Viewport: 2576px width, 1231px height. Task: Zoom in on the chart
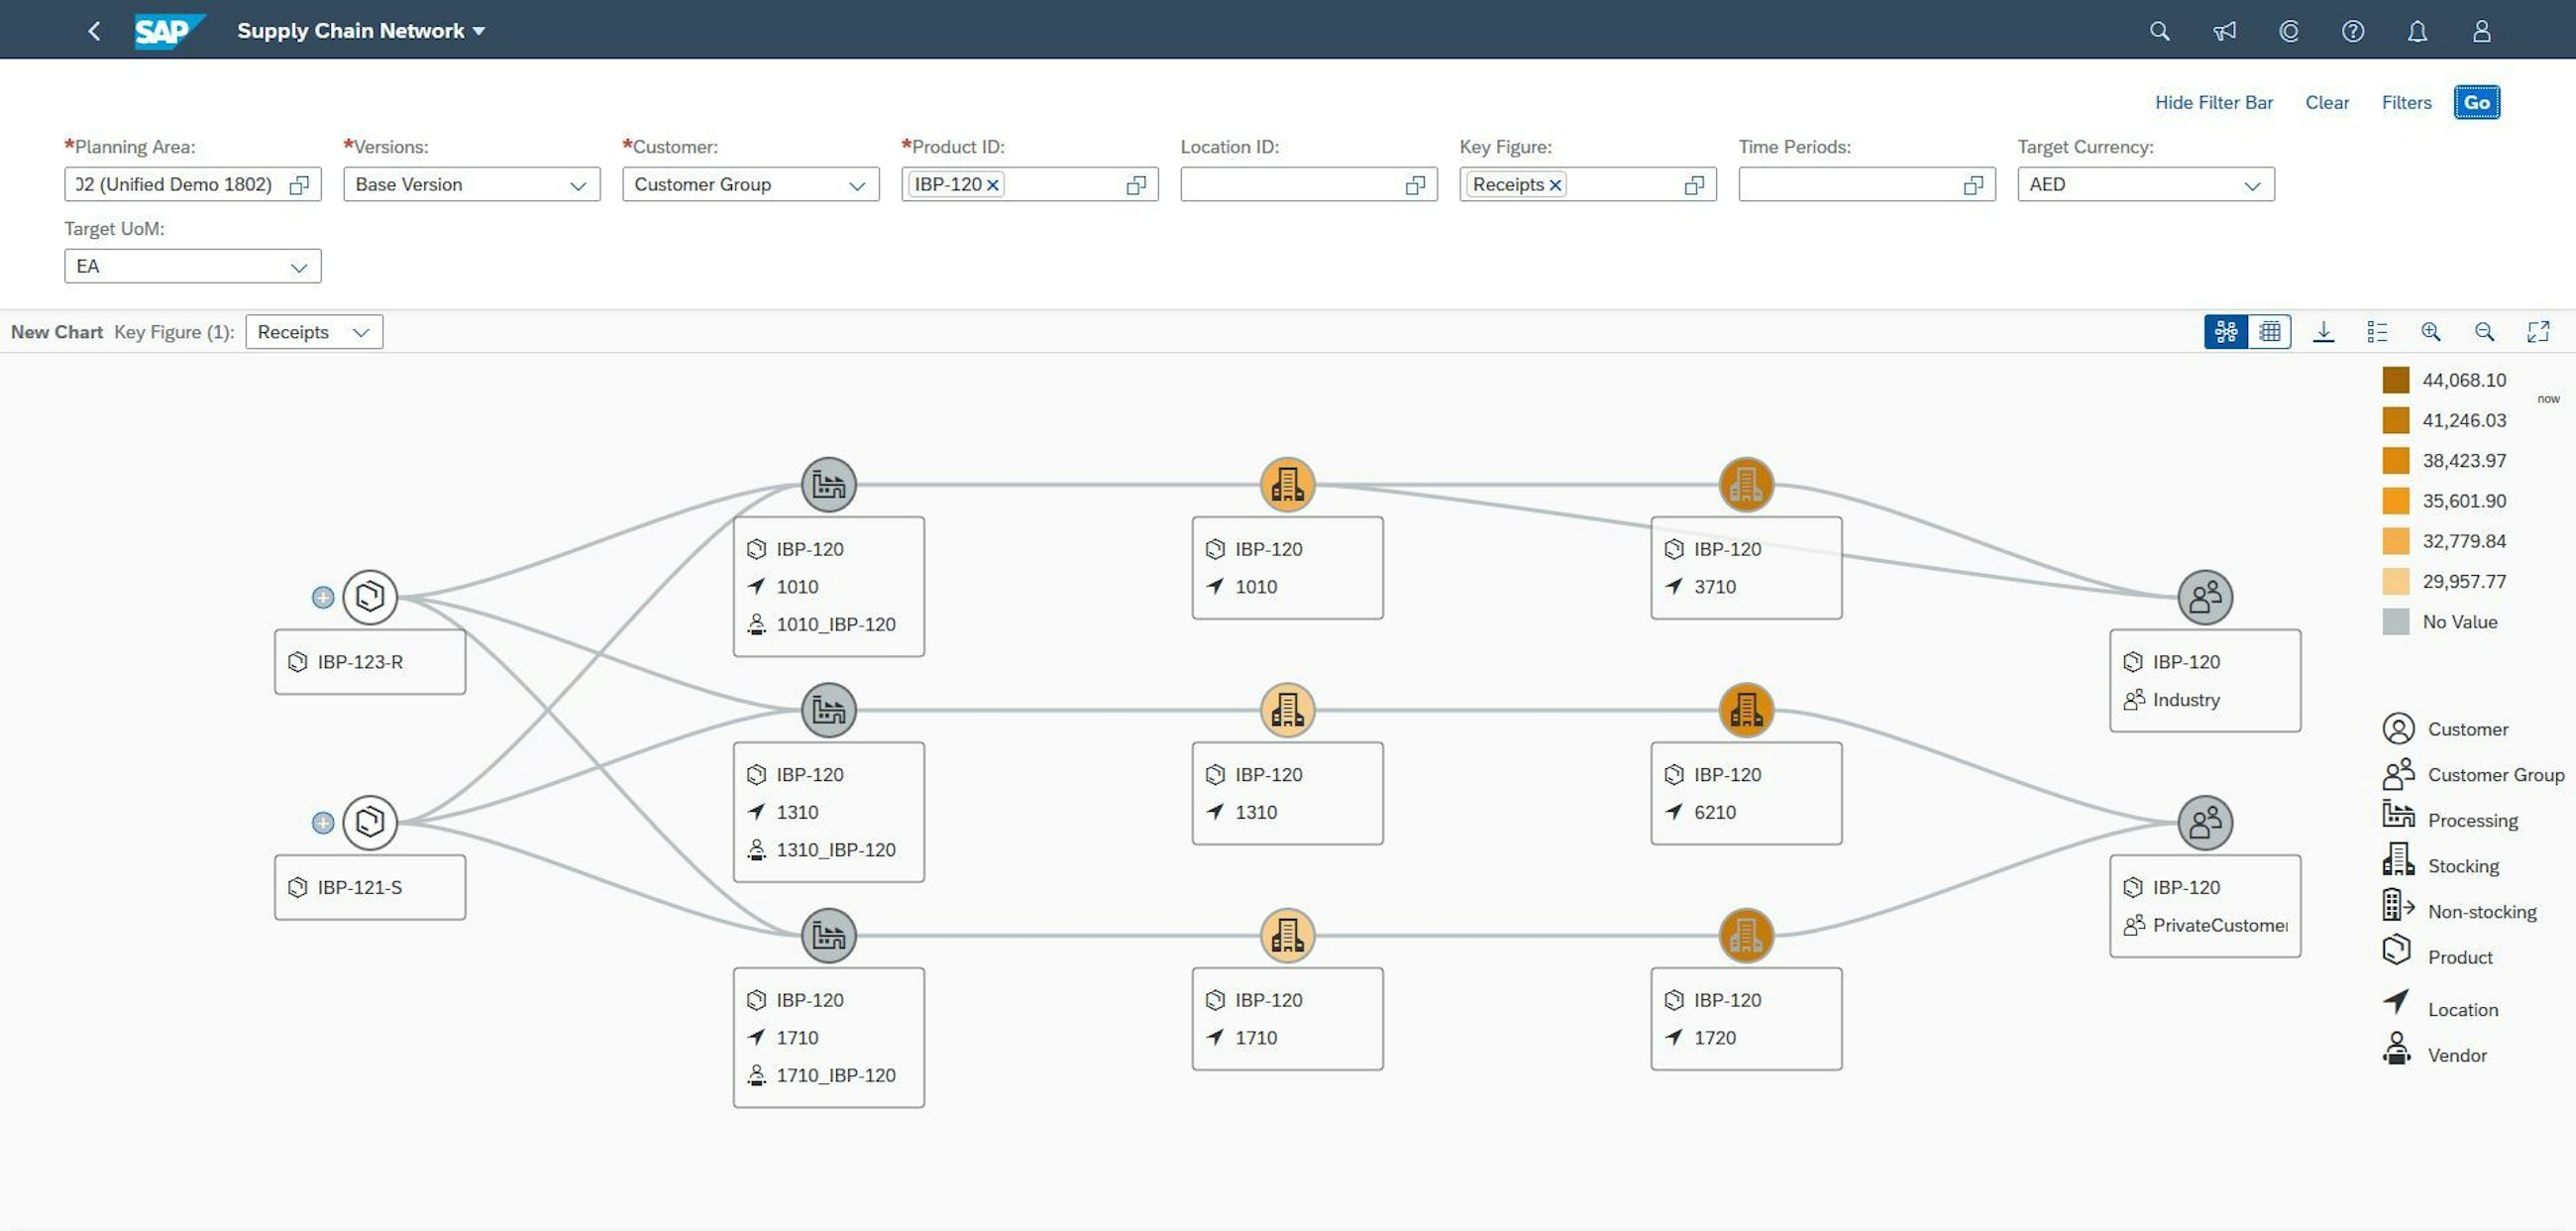[x=2430, y=332]
